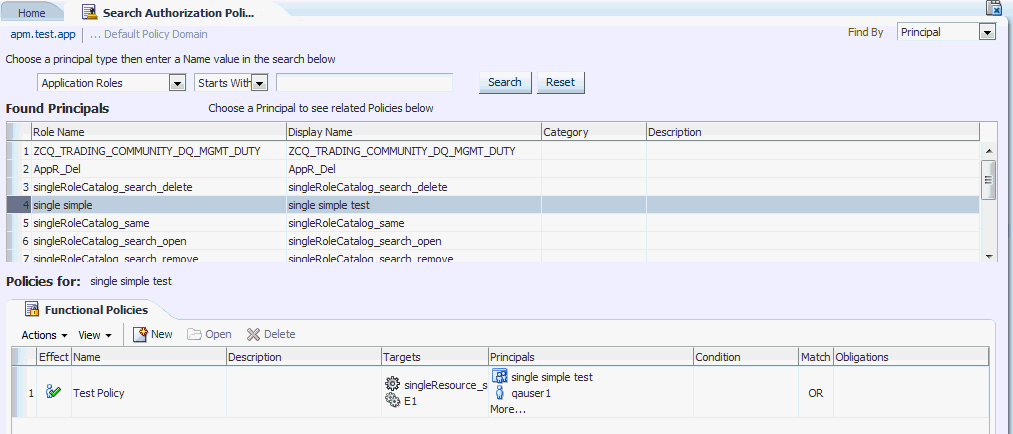Image resolution: width=1013 pixels, height=434 pixels.
Task: Select singleRoleCatalog_search_remove role name
Action: 116,258
